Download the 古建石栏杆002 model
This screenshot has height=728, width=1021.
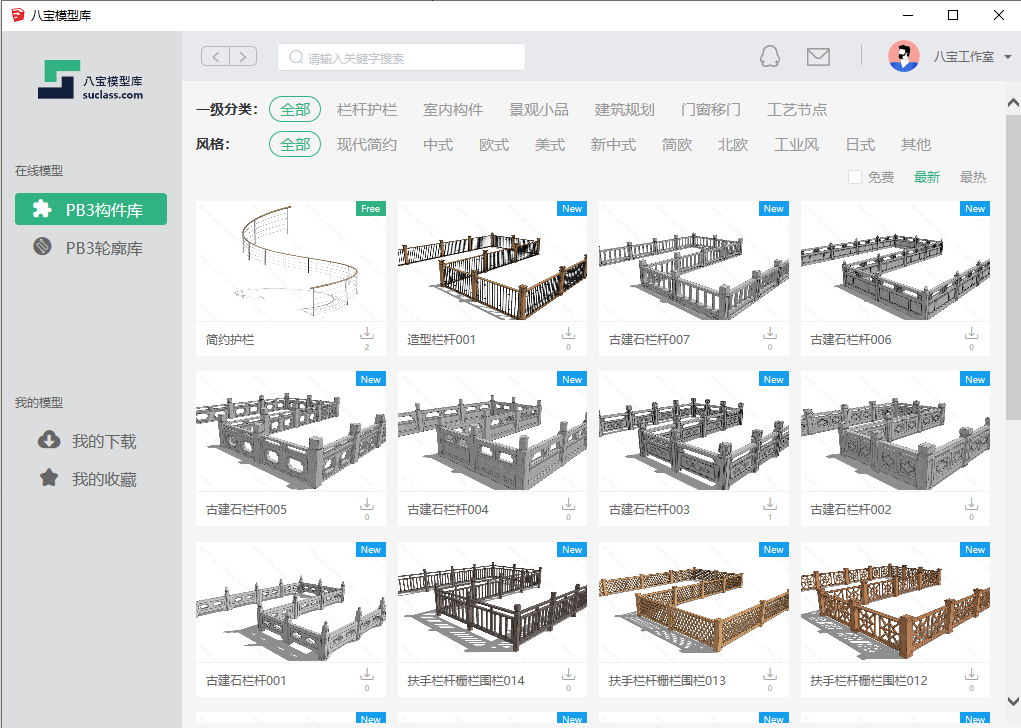(972, 504)
